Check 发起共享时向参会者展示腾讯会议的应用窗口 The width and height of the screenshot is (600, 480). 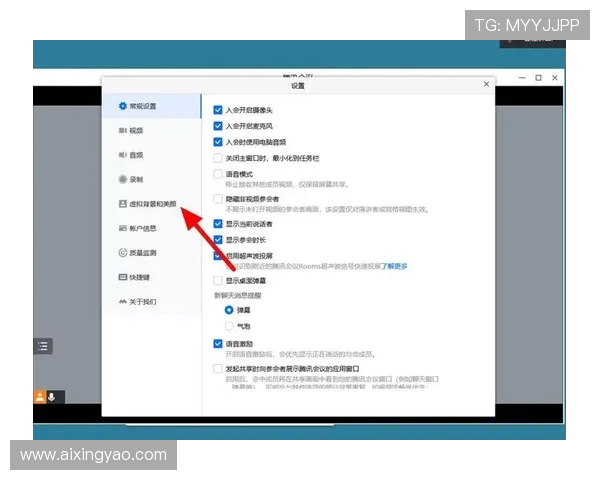[x=218, y=369]
